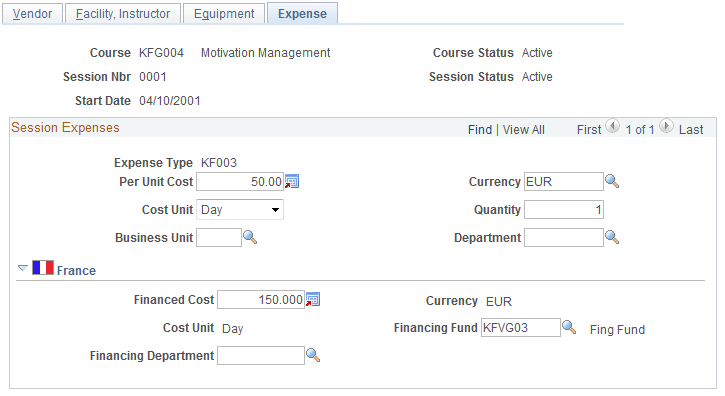
Task: Click expense type value KF003
Action: (x=219, y=163)
